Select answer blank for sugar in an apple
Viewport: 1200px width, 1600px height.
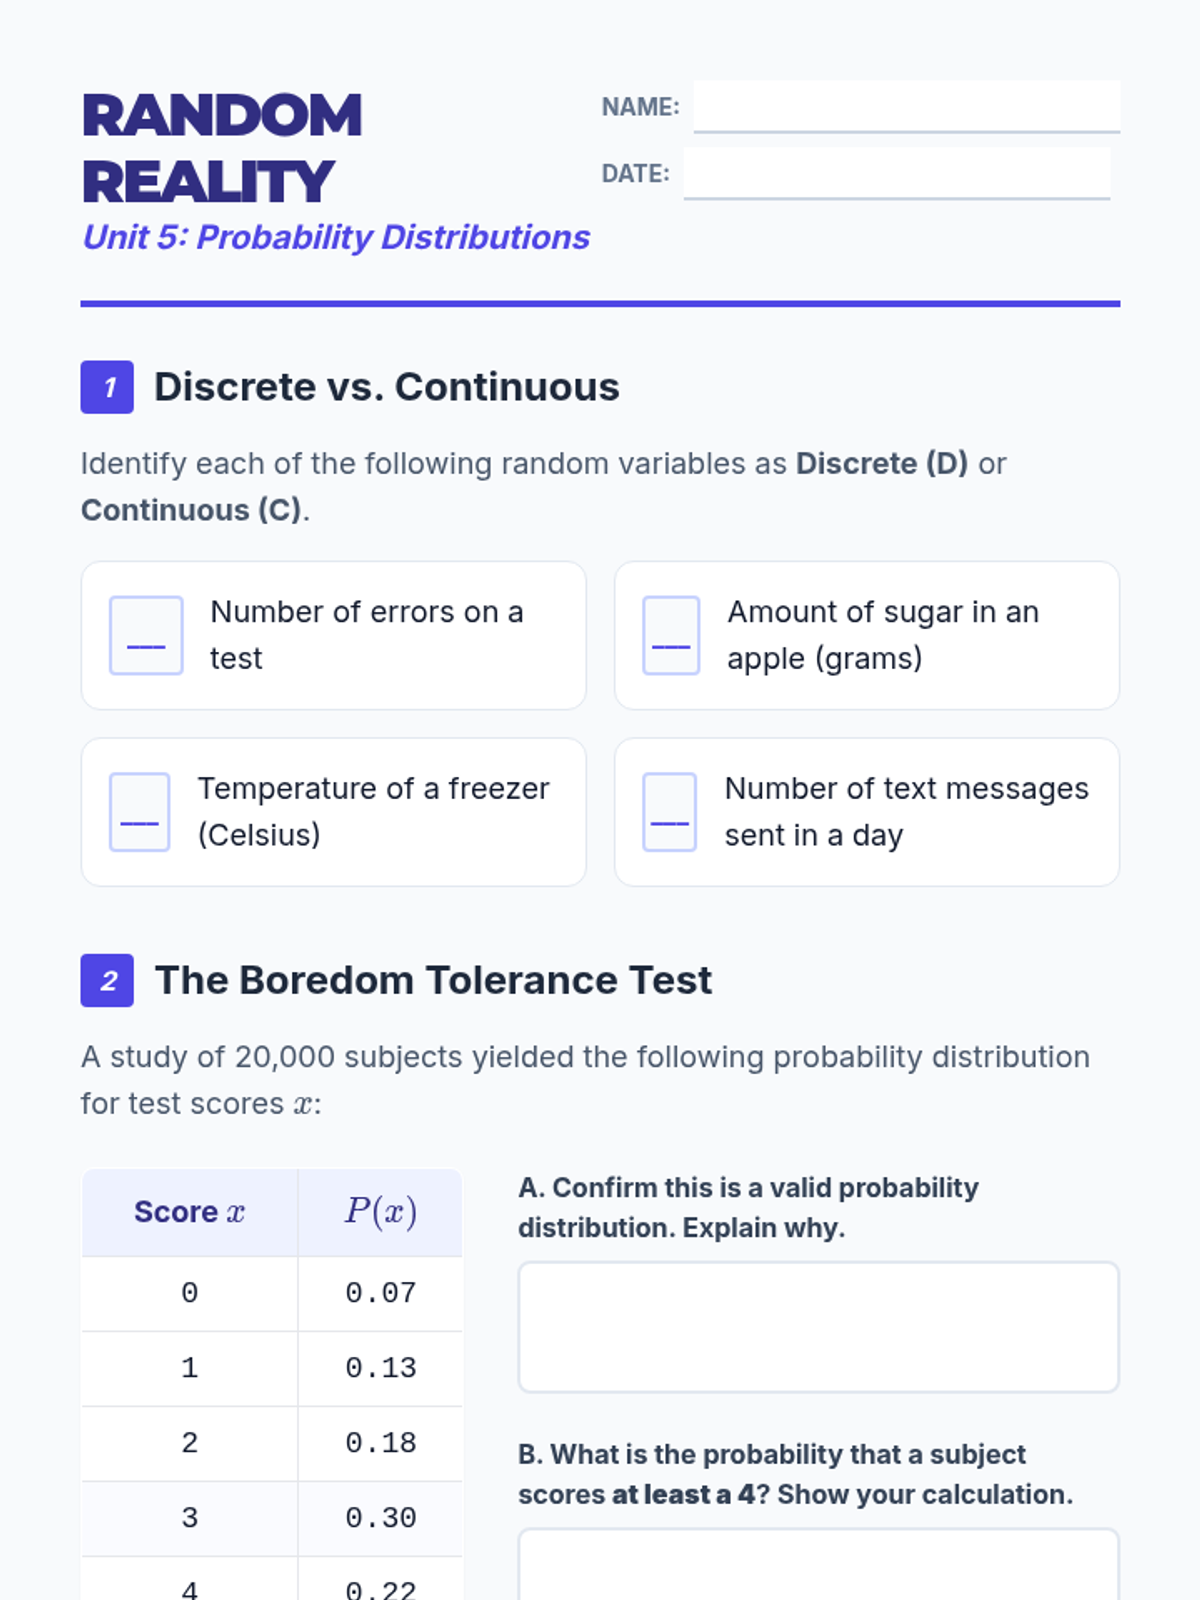coord(671,636)
